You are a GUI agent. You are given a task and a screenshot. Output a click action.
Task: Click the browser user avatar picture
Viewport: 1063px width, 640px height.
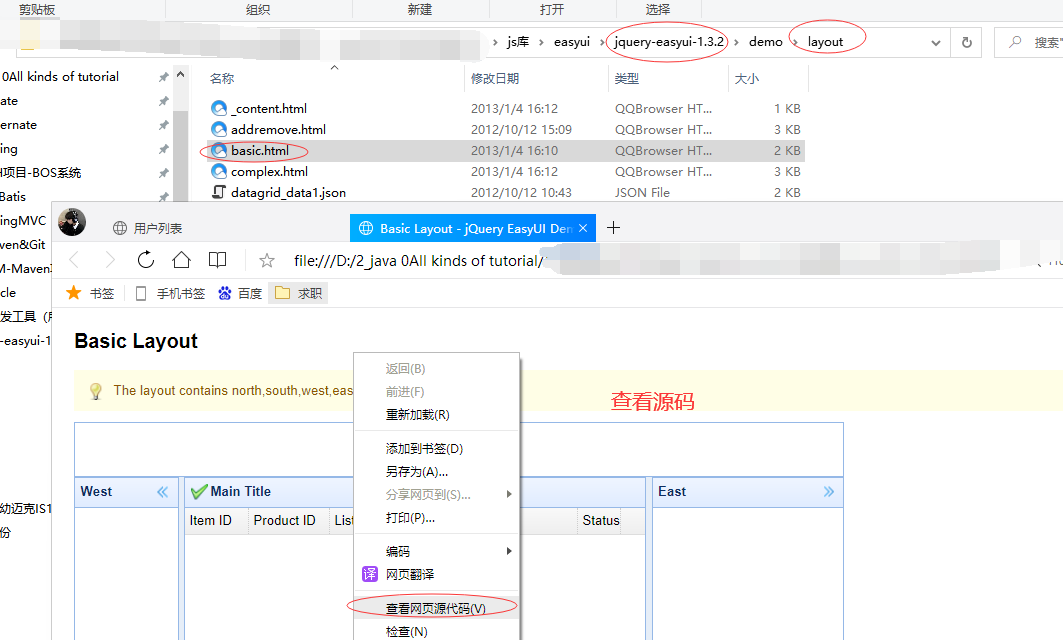(x=72, y=222)
